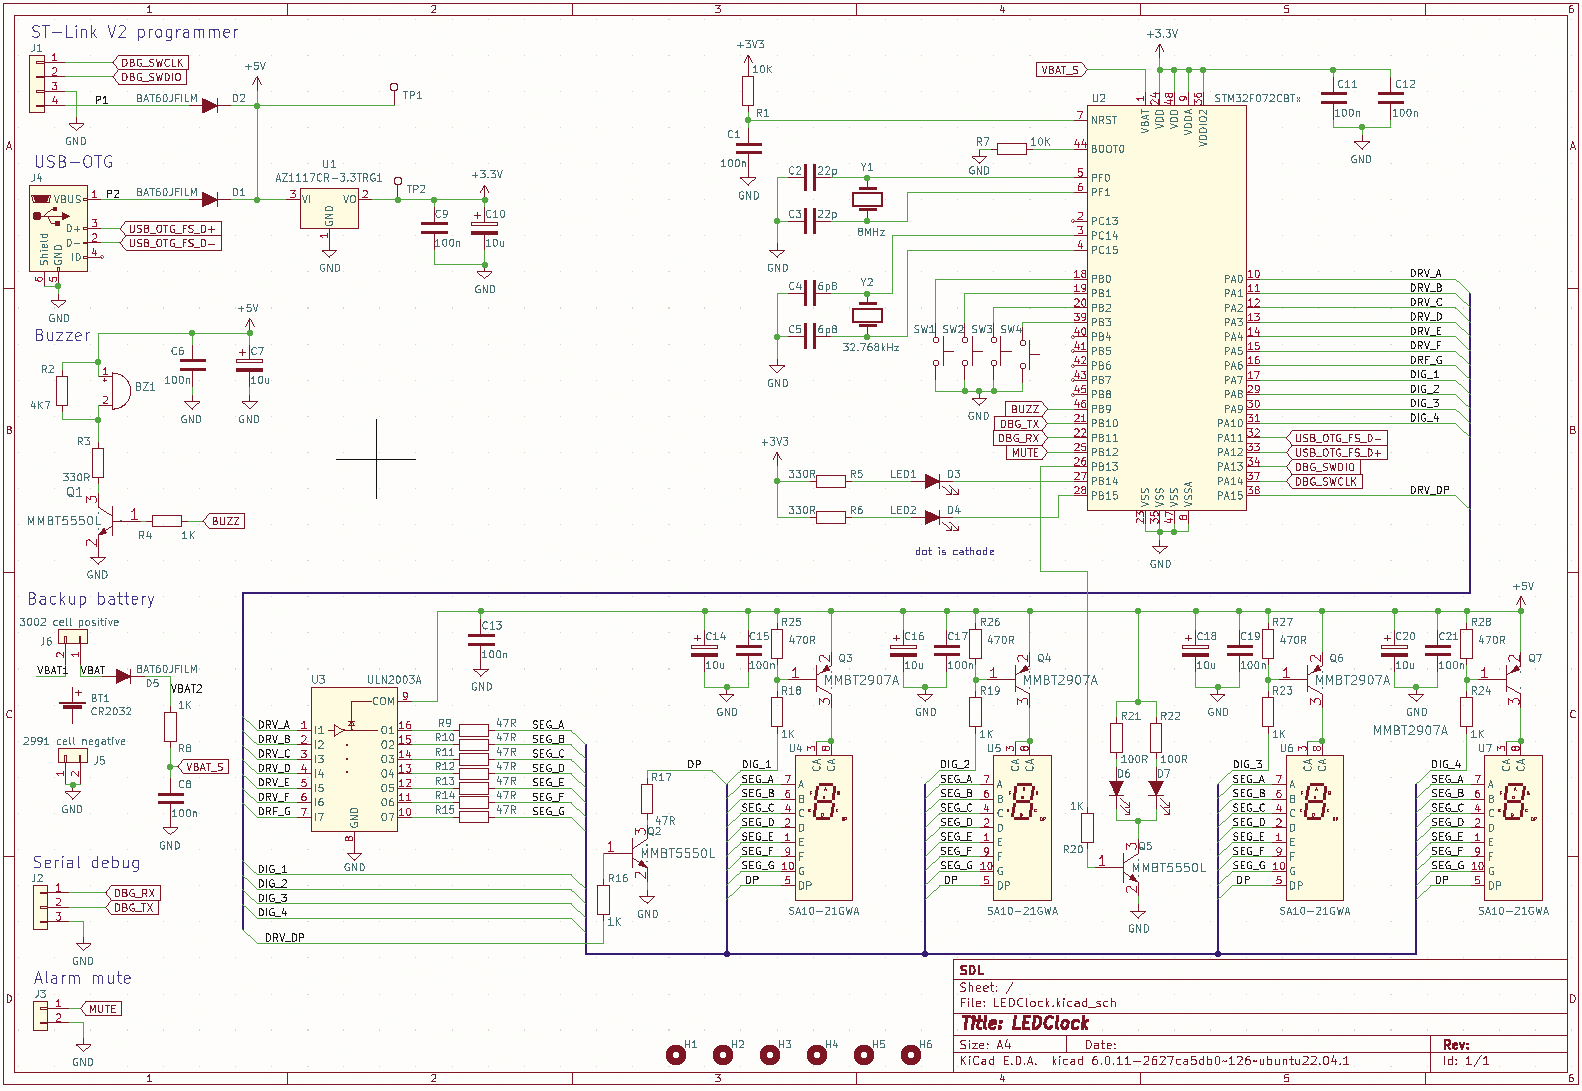1582x1091 pixels.
Task: Click the J3 alarm mute connector
Action: 40,1016
